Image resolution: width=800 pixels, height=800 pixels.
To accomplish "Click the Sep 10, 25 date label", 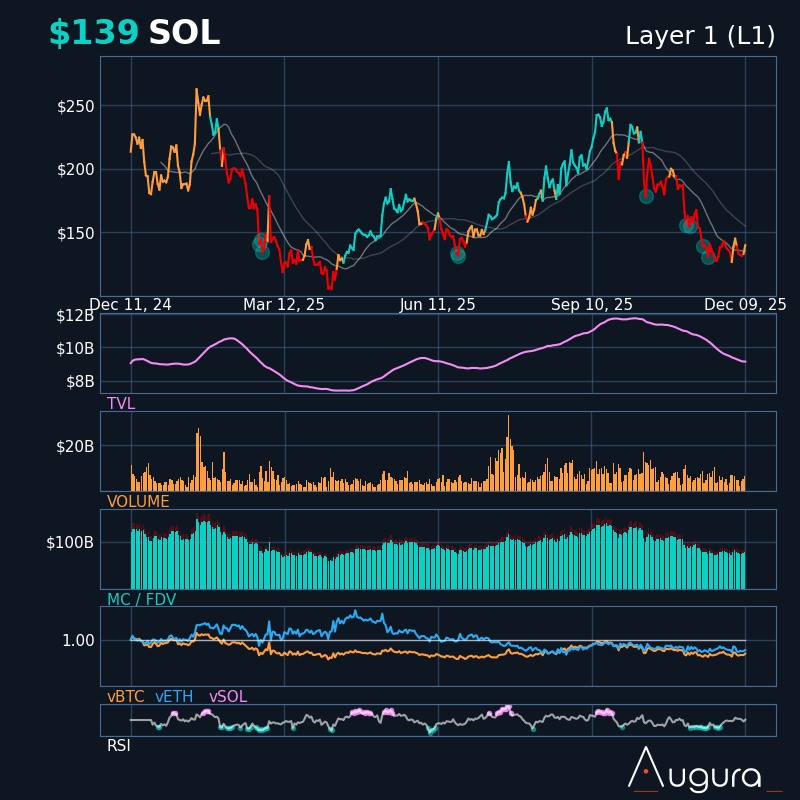I will point(592,305).
